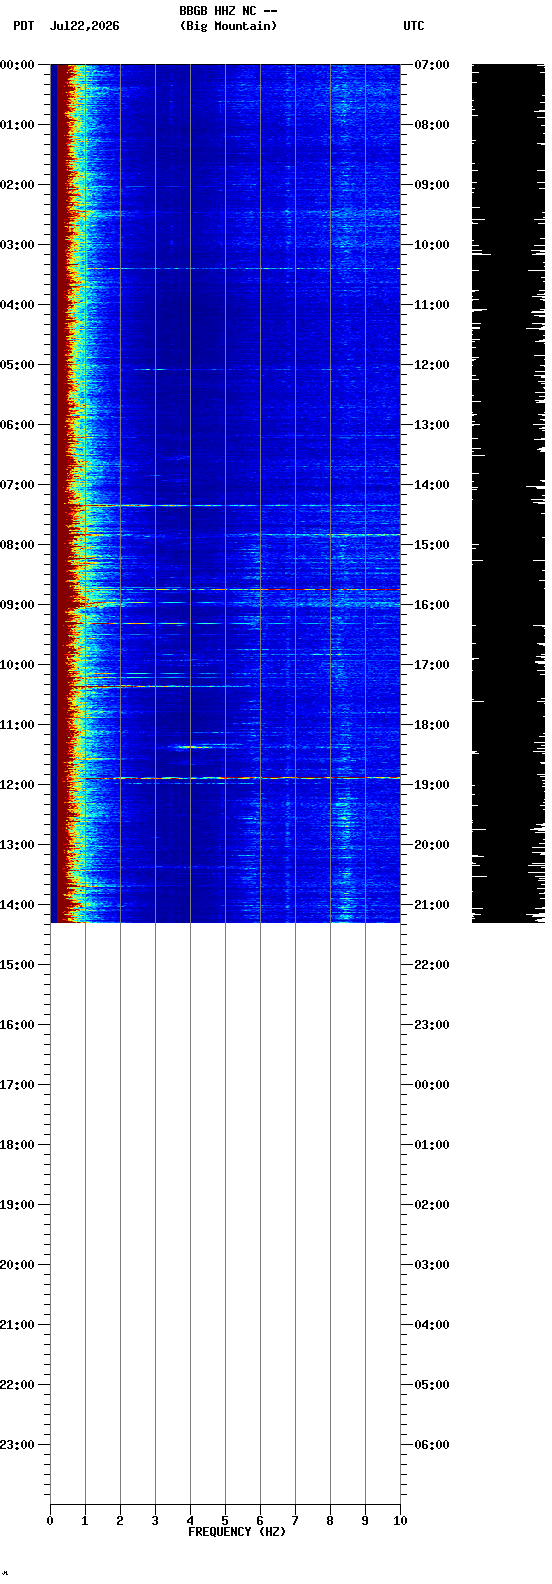552x1584 pixels.
Task: Click the 0 Hz frequency tick label
Action: 50,1521
